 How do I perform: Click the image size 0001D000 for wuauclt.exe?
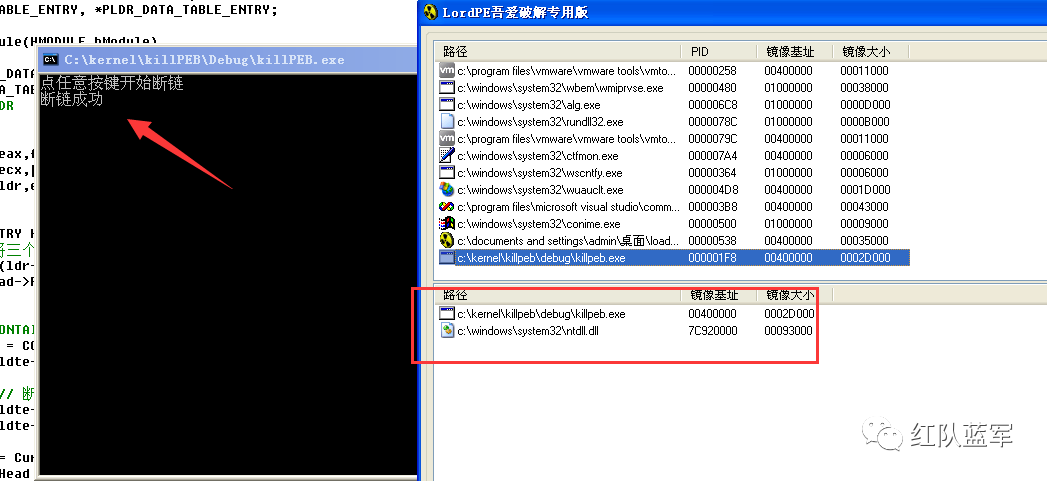click(865, 190)
